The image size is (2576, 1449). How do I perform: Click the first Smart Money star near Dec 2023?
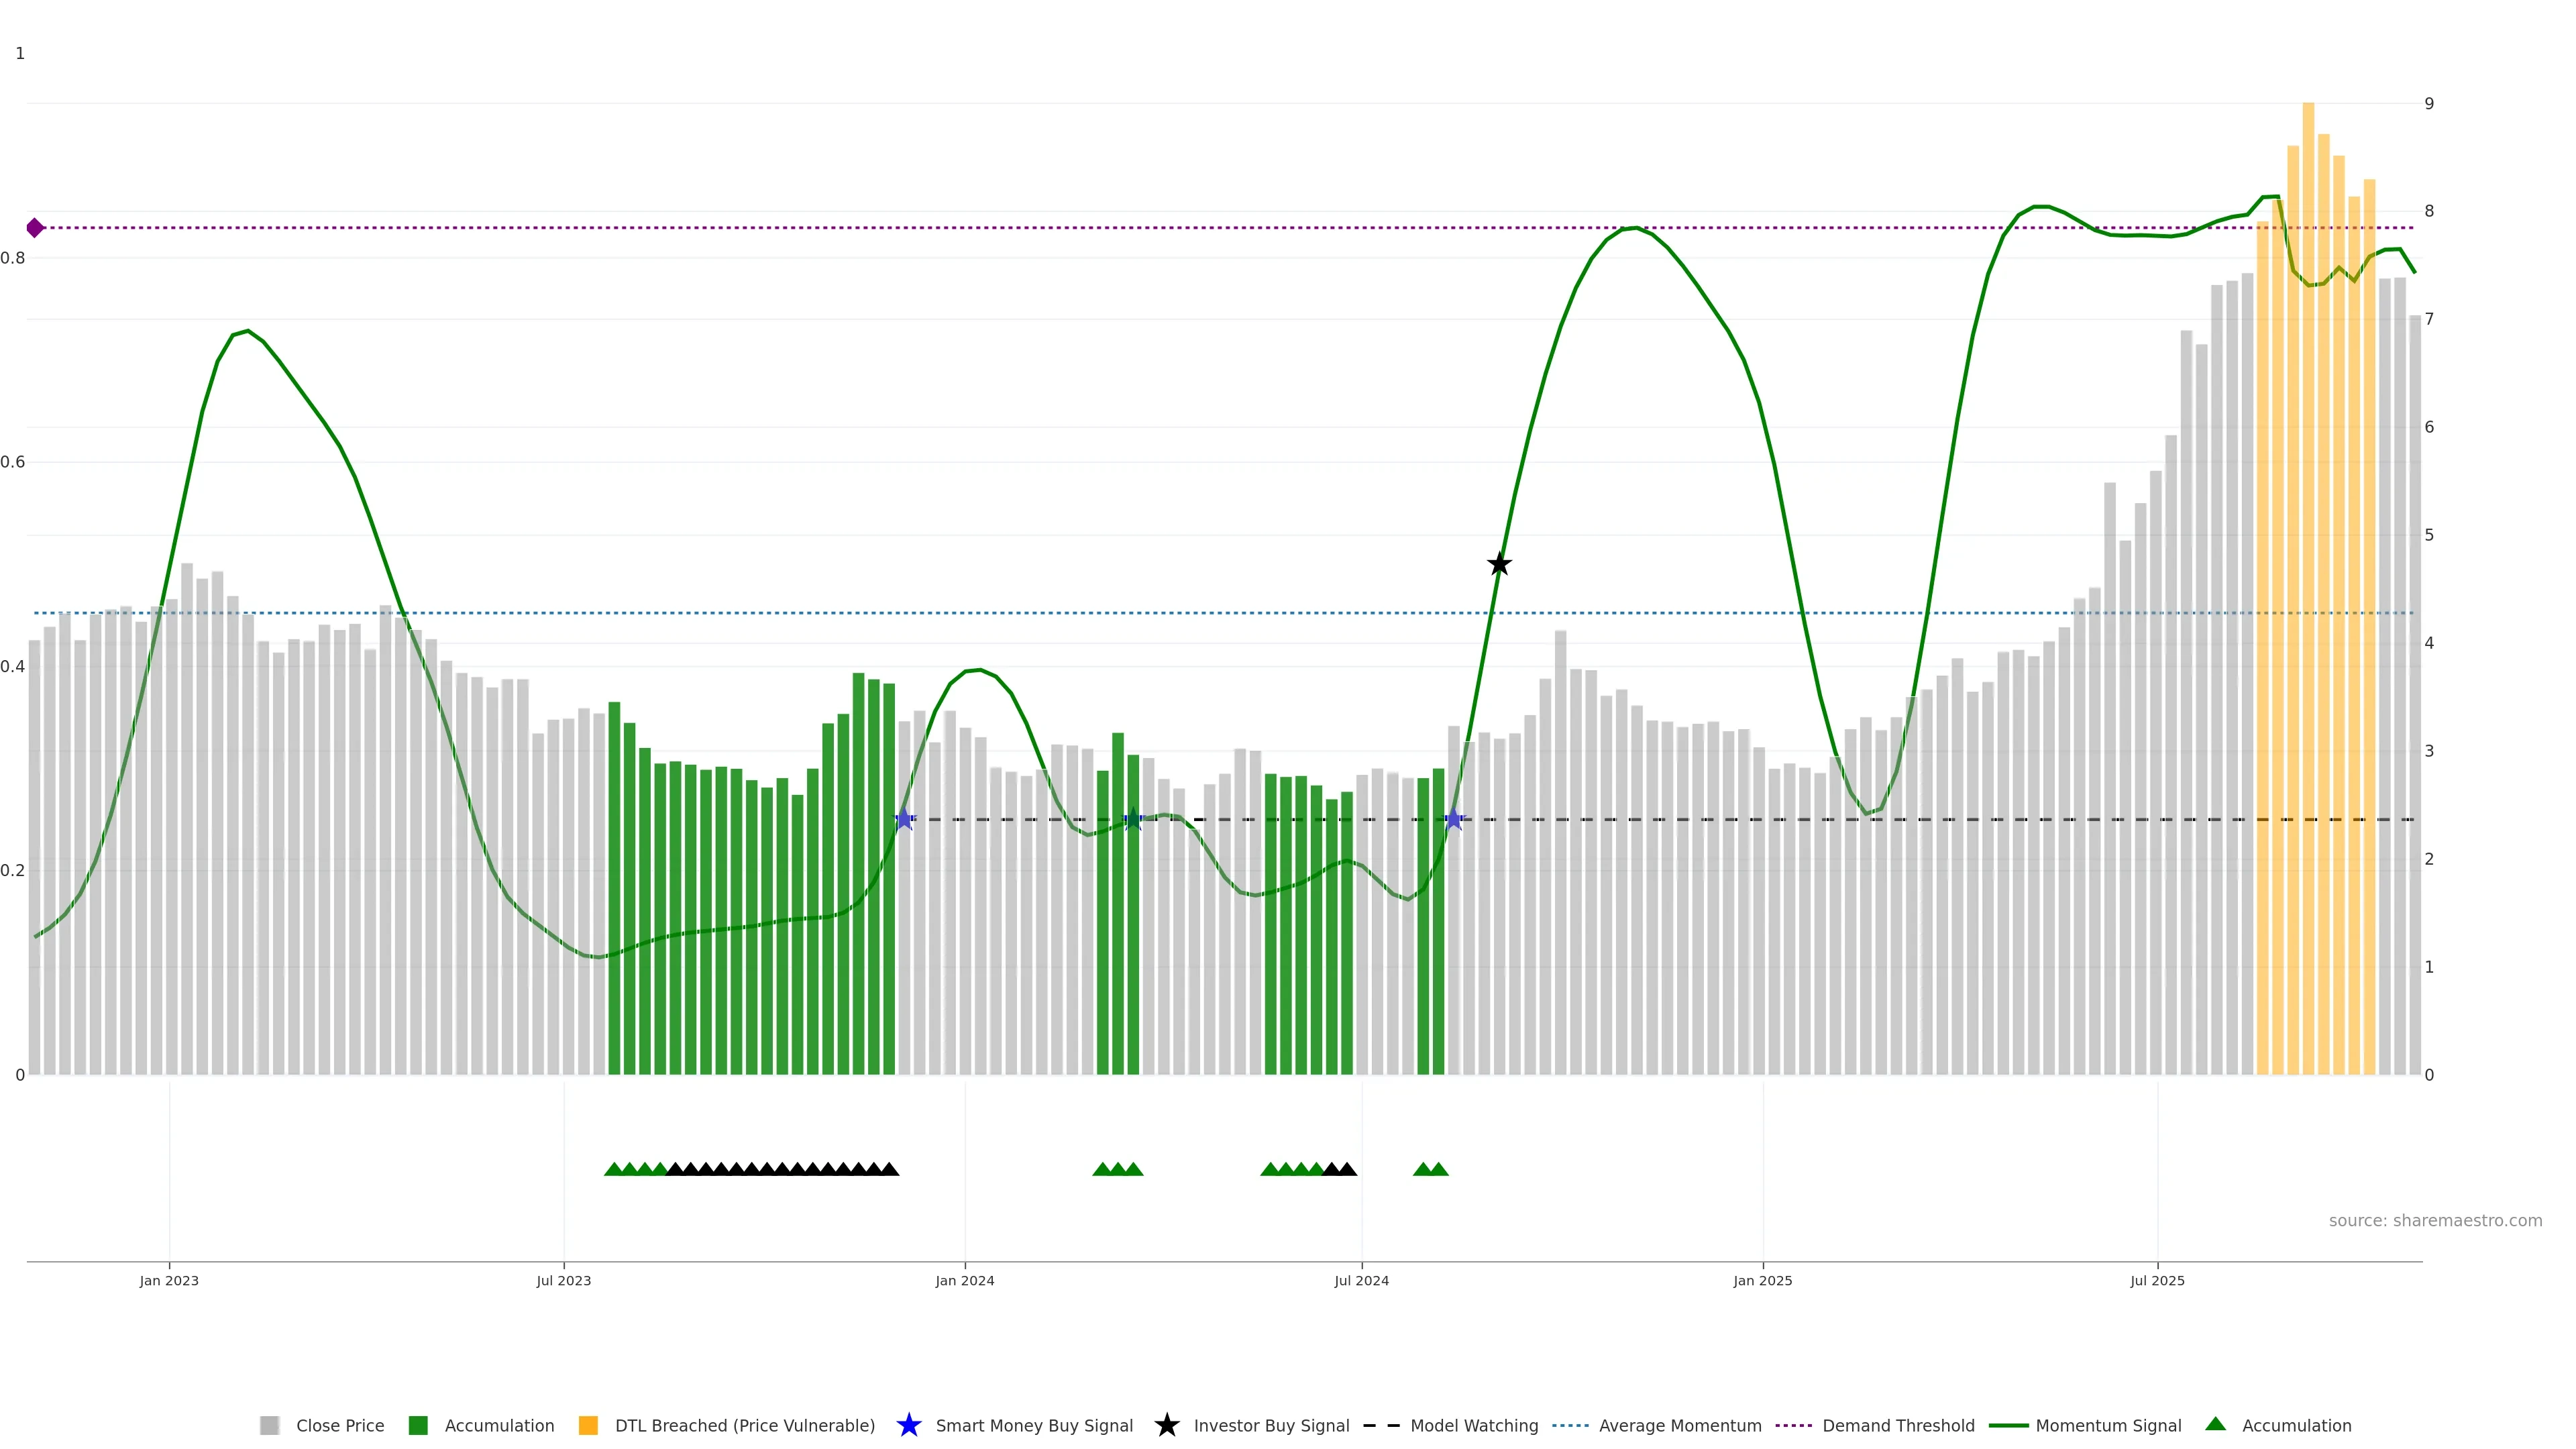(904, 819)
